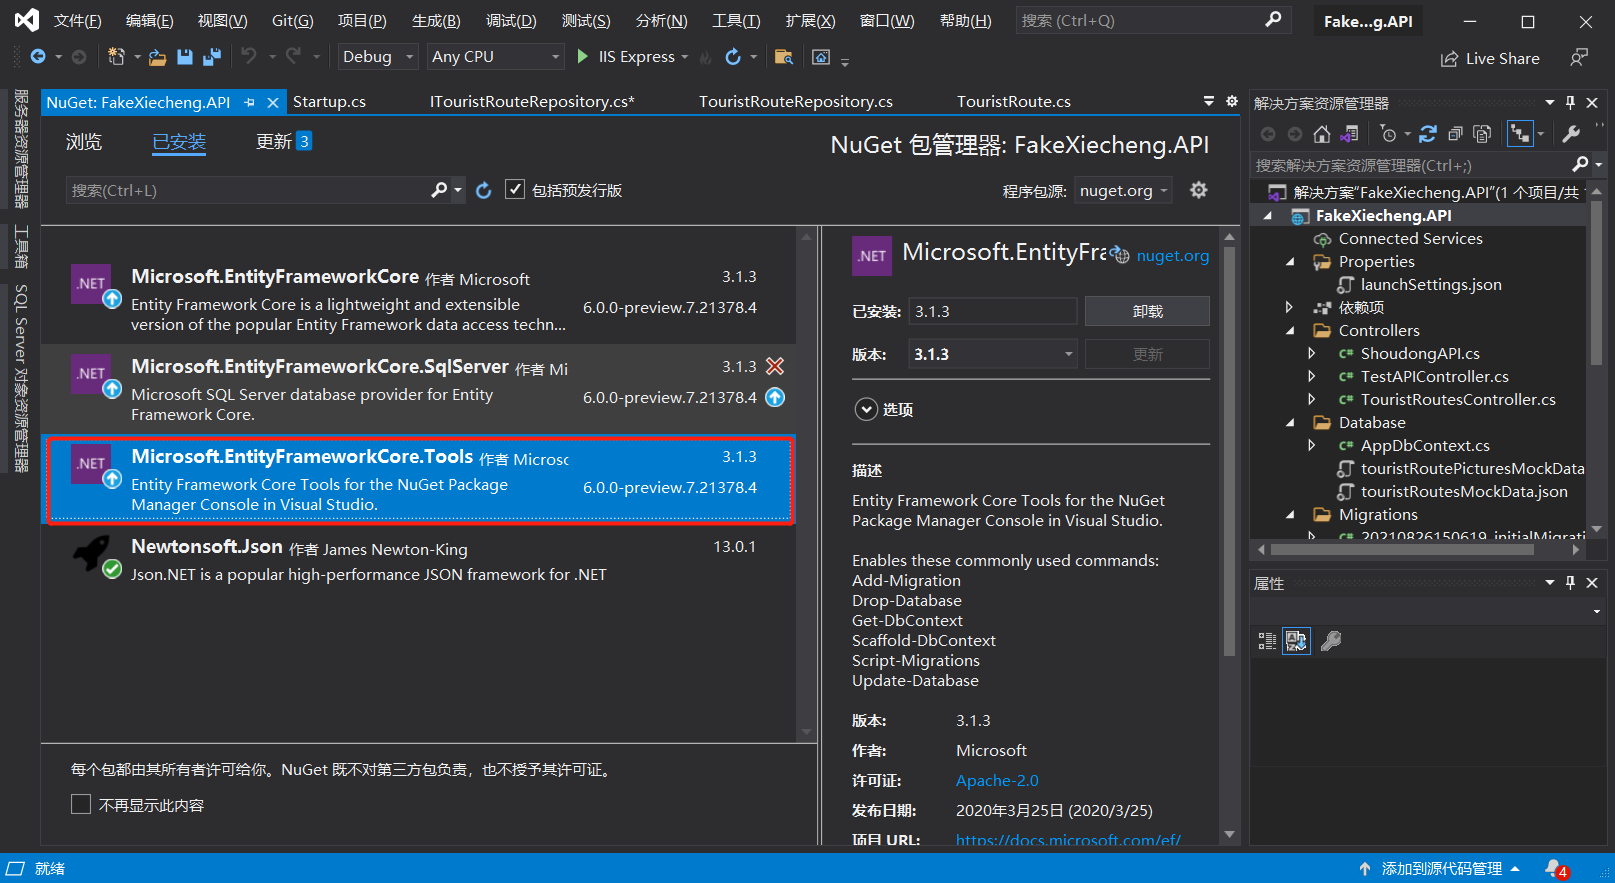Start debugging with the green play icon
1615x883 pixels.
point(583,57)
